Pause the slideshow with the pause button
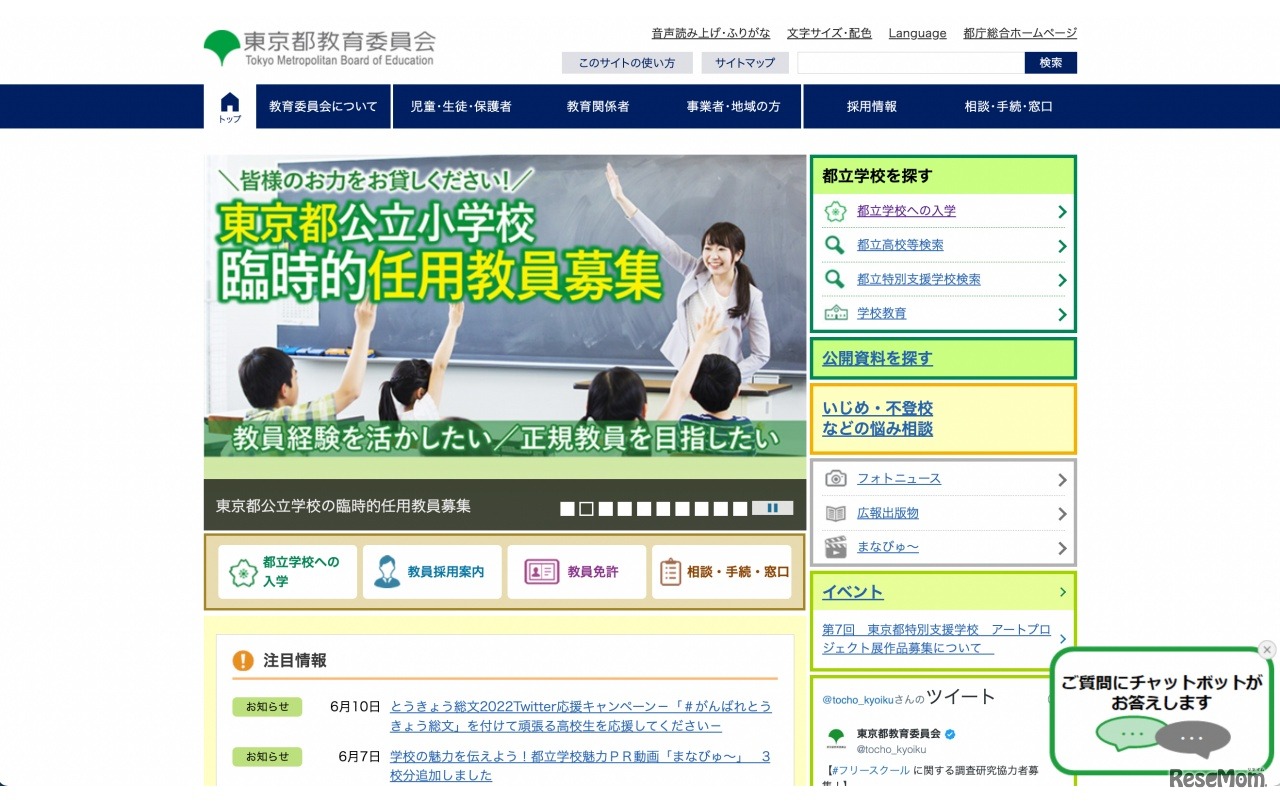The height and width of the screenshot is (801, 1280). click(773, 508)
